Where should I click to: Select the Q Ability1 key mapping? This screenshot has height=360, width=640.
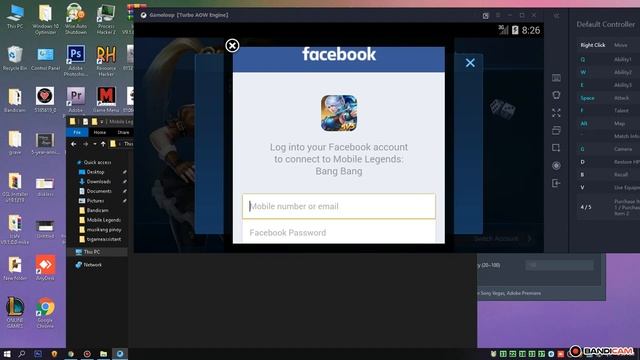(x=608, y=59)
